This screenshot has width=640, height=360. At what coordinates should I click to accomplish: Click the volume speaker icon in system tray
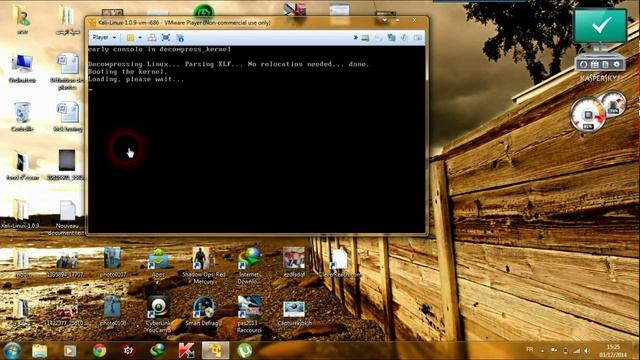[x=587, y=351]
